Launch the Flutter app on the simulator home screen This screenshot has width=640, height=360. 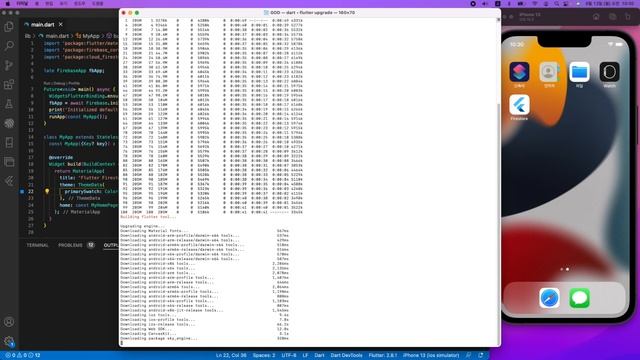(x=519, y=105)
